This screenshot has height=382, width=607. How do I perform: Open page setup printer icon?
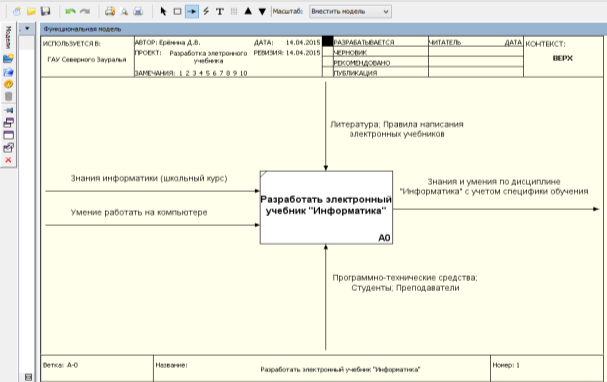(x=110, y=12)
